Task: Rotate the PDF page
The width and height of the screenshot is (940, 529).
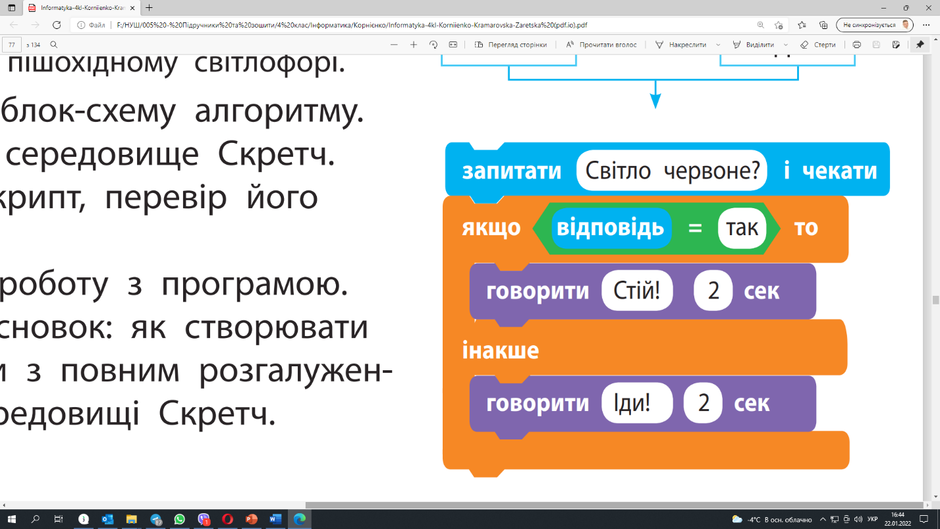Action: [x=433, y=45]
